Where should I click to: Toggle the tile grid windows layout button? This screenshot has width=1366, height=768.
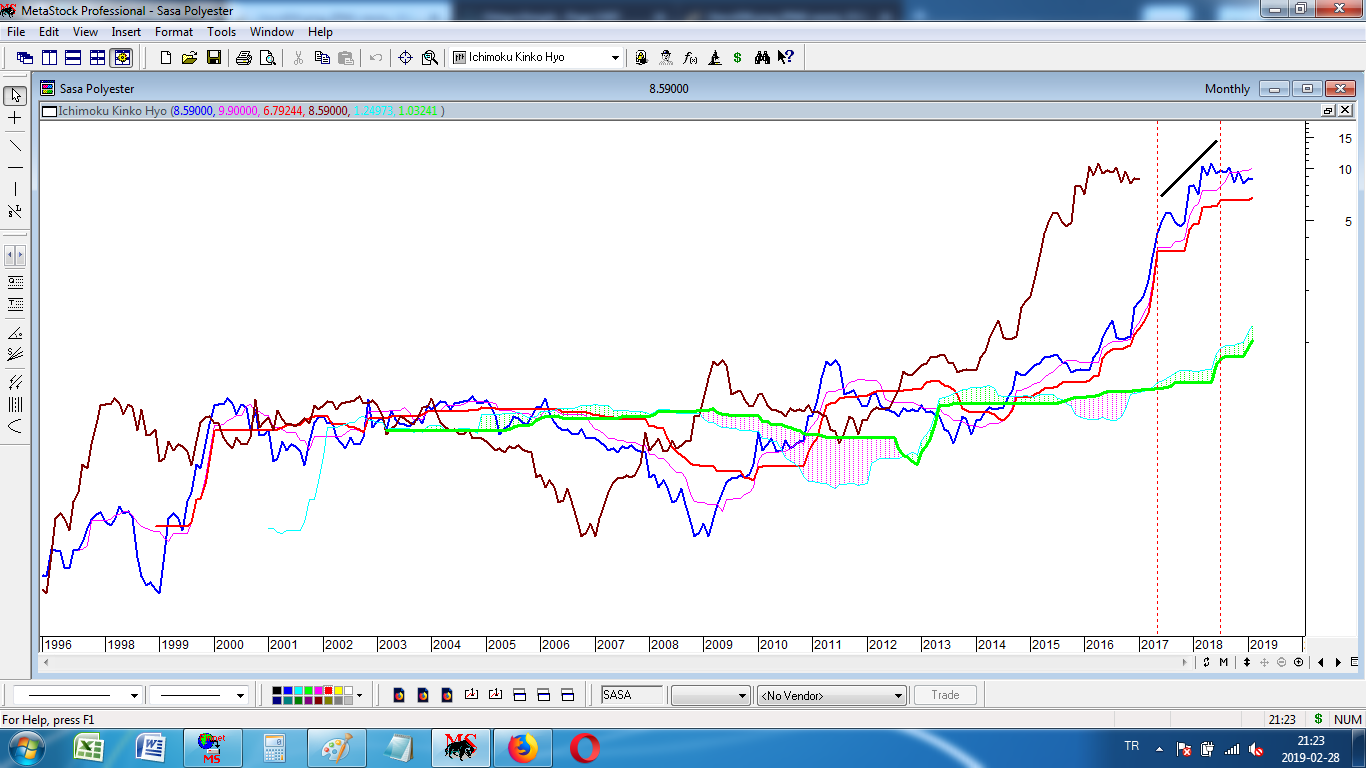point(97,58)
